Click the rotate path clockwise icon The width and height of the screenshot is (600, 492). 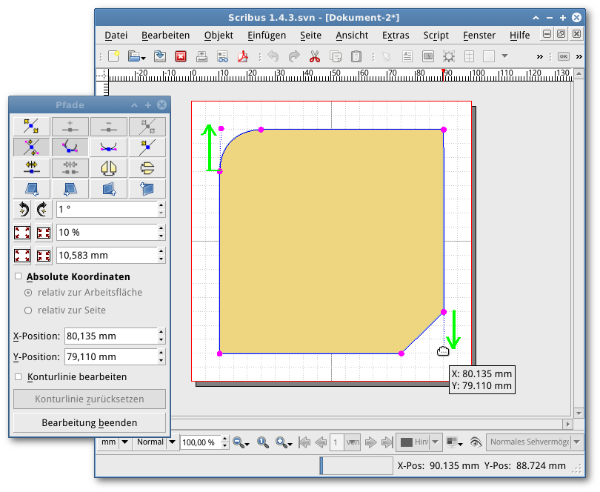pyautogui.click(x=43, y=209)
